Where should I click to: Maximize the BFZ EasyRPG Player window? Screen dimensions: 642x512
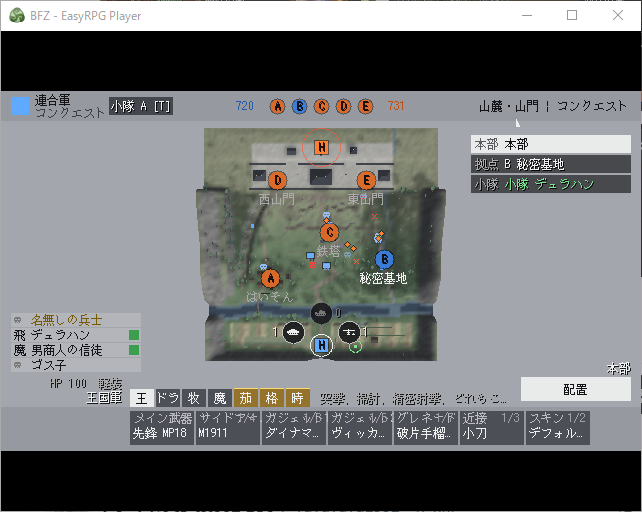tap(572, 16)
